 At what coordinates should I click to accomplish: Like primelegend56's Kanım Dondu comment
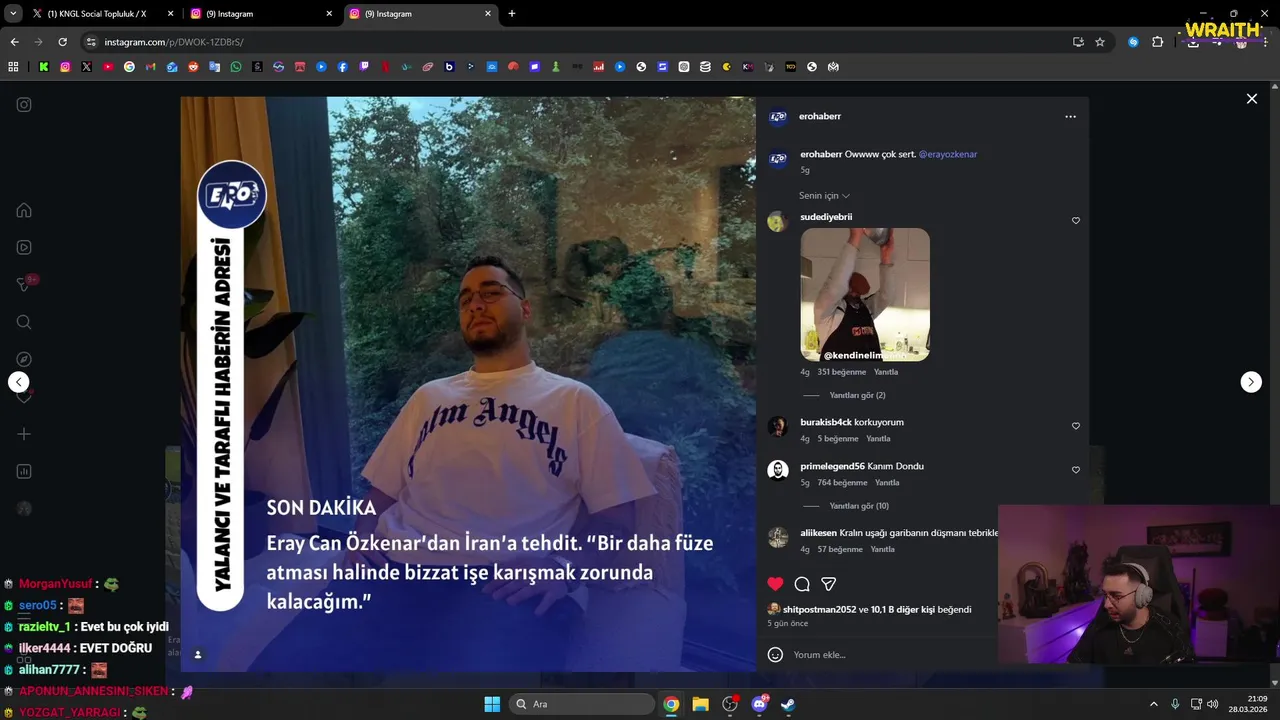tap(1076, 470)
